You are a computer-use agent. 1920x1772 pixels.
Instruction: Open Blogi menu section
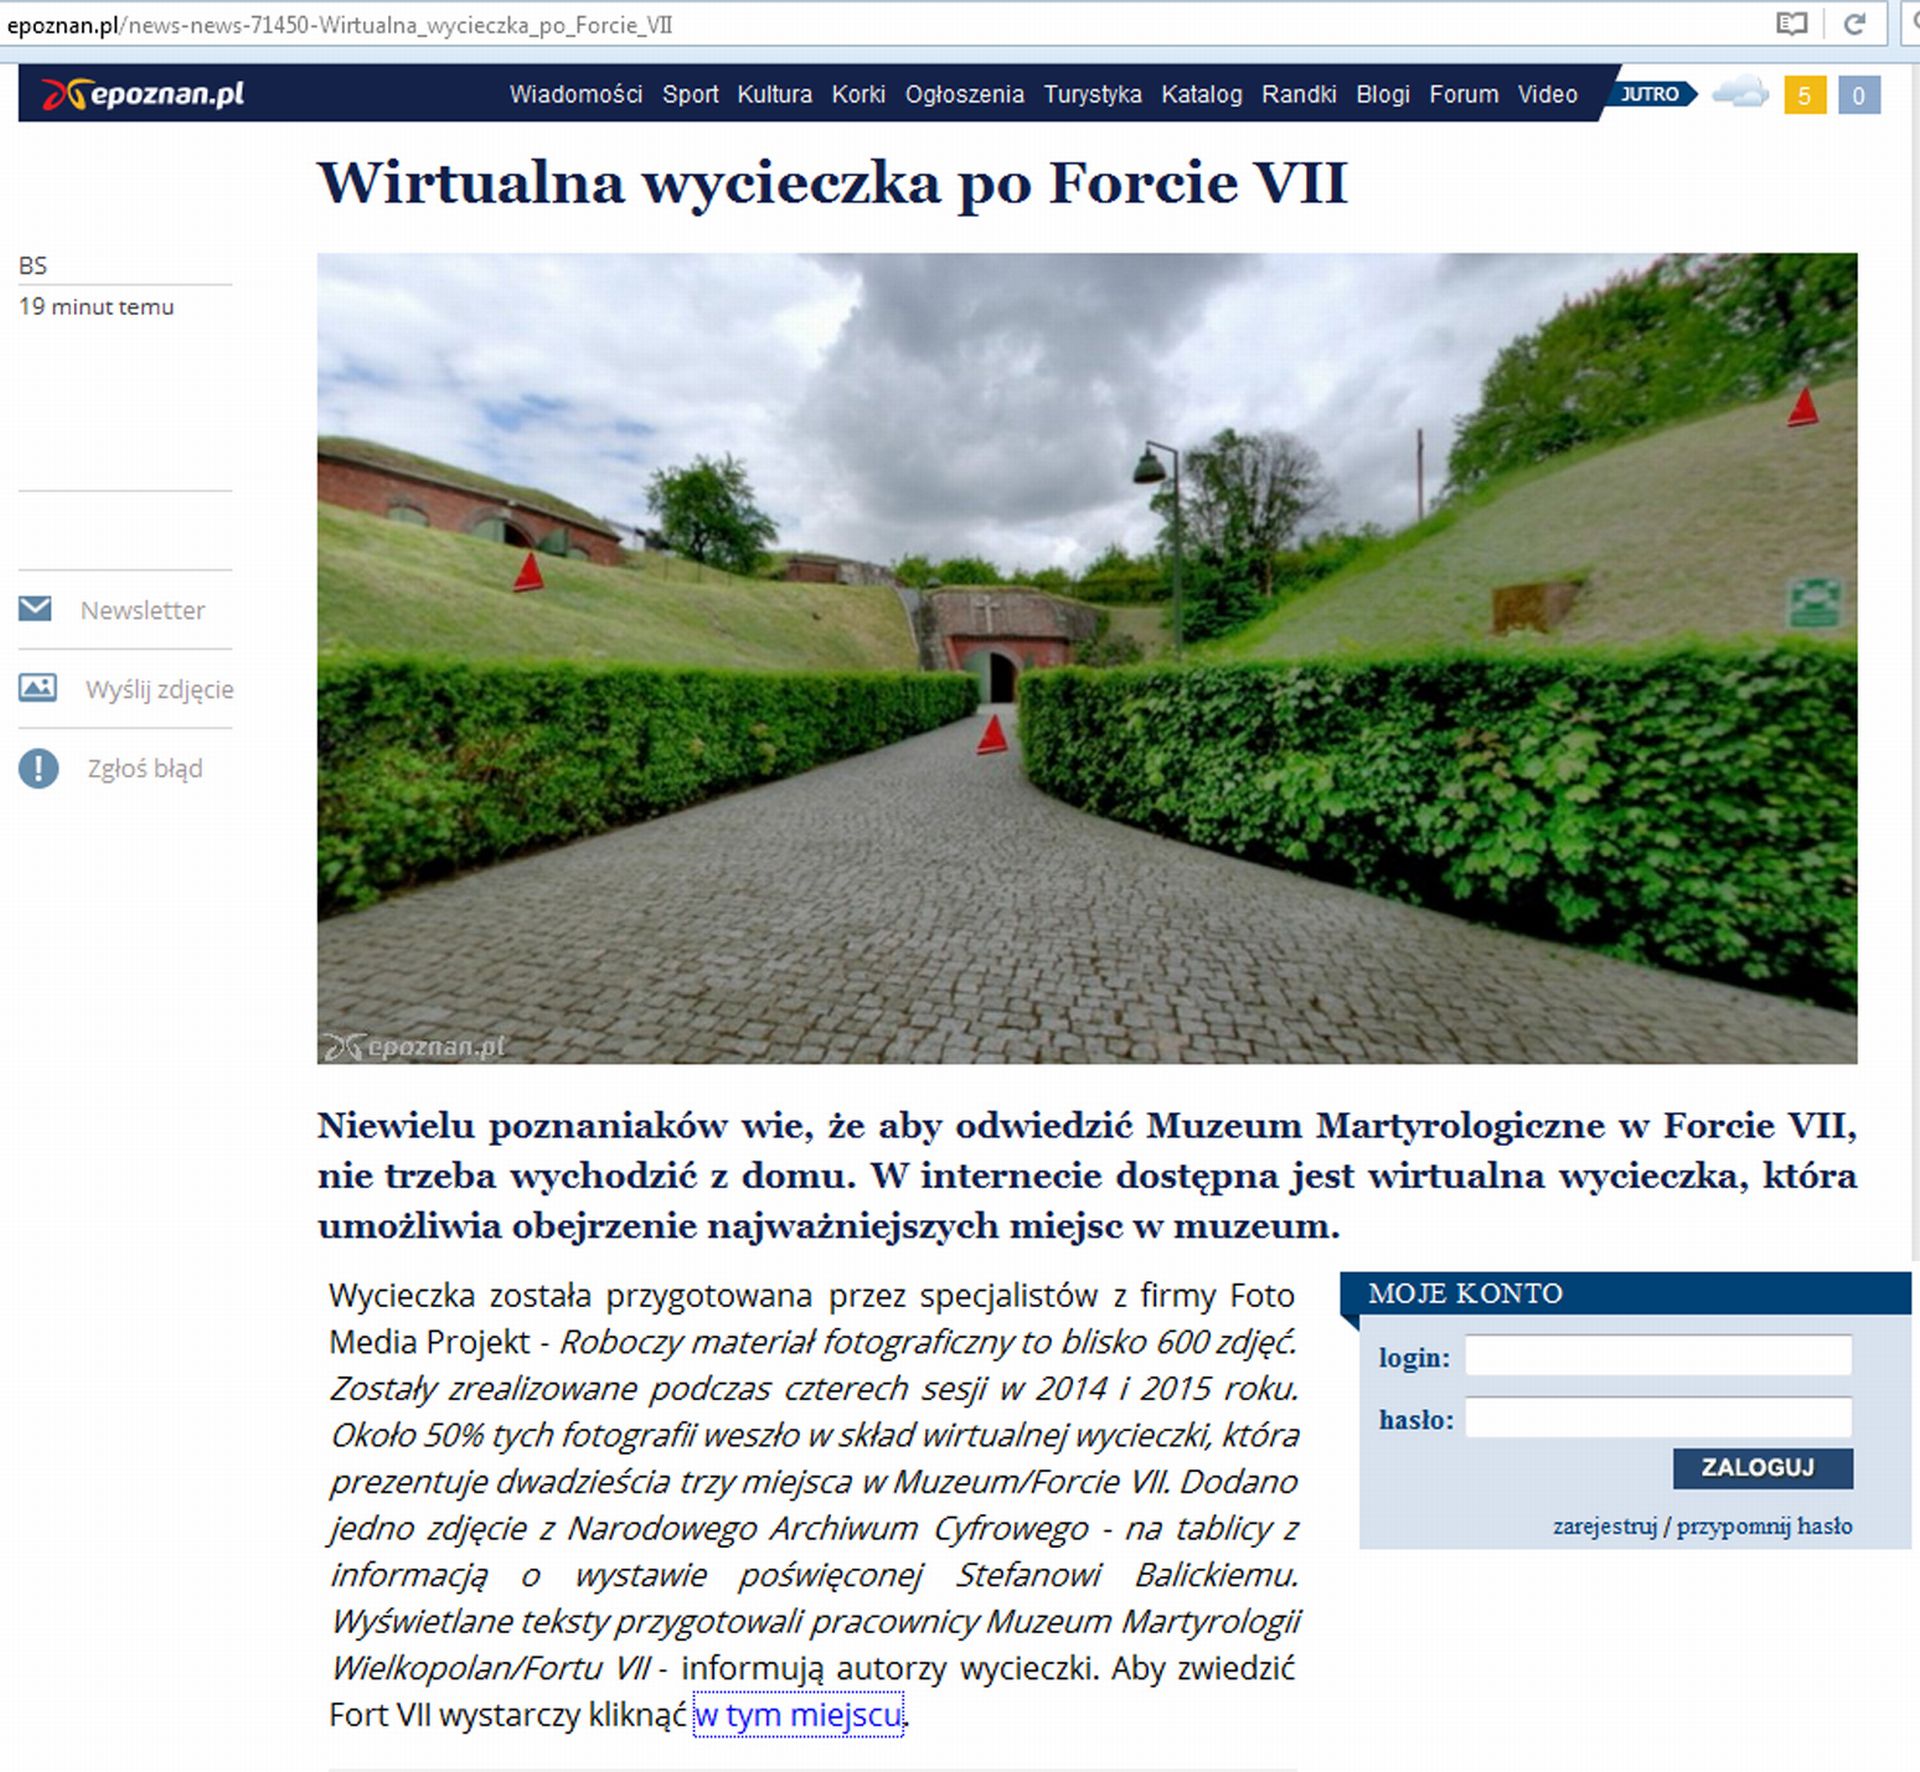click(1383, 94)
